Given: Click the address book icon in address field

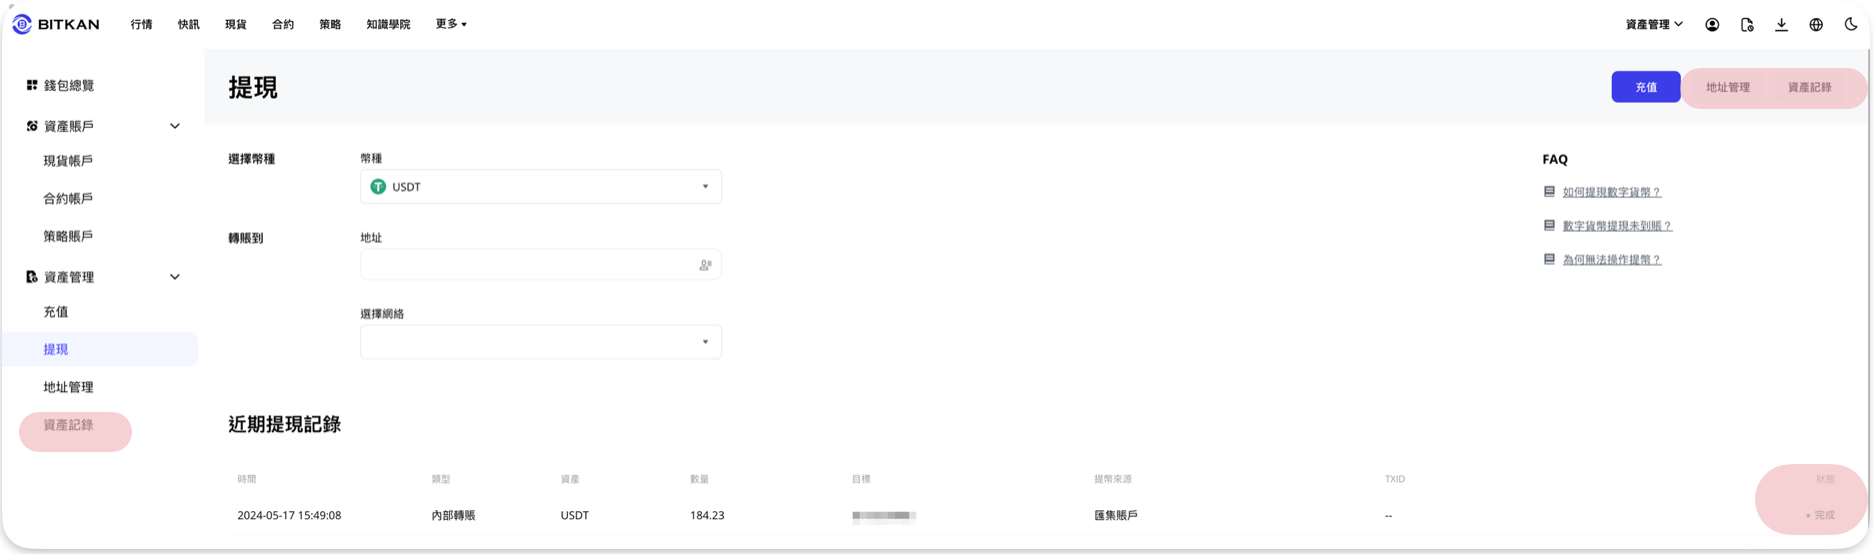Looking at the screenshot, I should tap(705, 265).
